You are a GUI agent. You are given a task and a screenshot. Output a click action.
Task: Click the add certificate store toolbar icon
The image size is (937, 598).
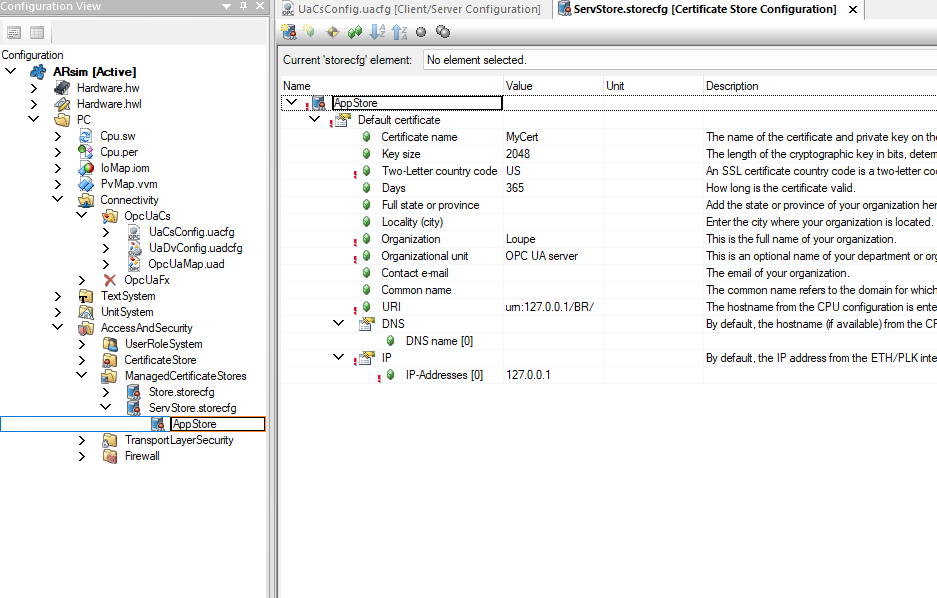point(289,32)
